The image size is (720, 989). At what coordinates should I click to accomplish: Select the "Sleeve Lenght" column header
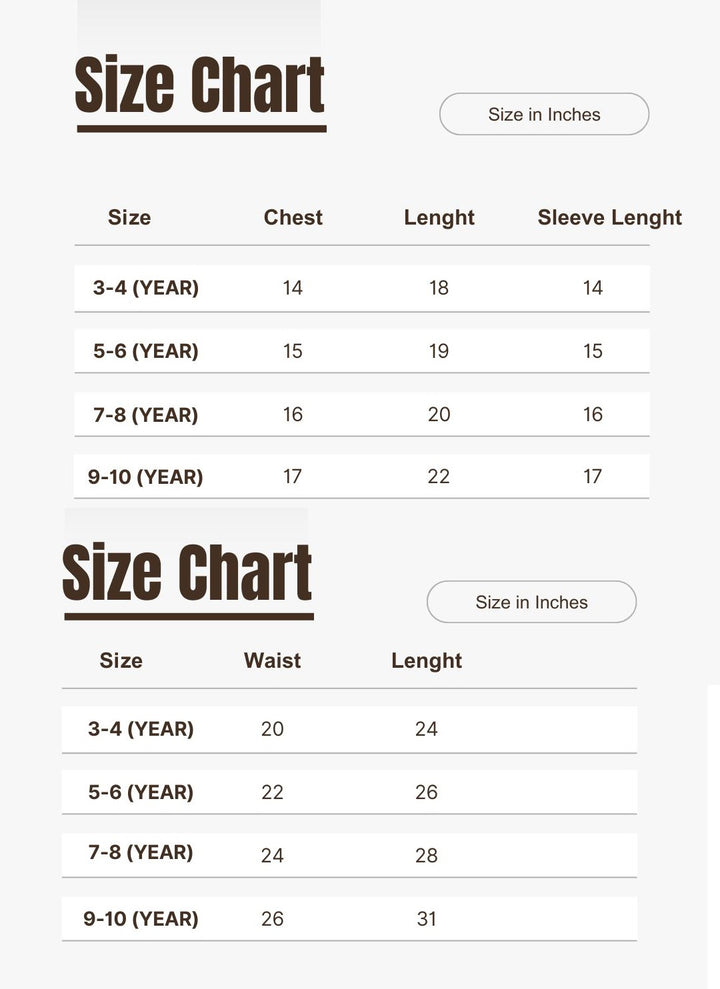pos(609,218)
